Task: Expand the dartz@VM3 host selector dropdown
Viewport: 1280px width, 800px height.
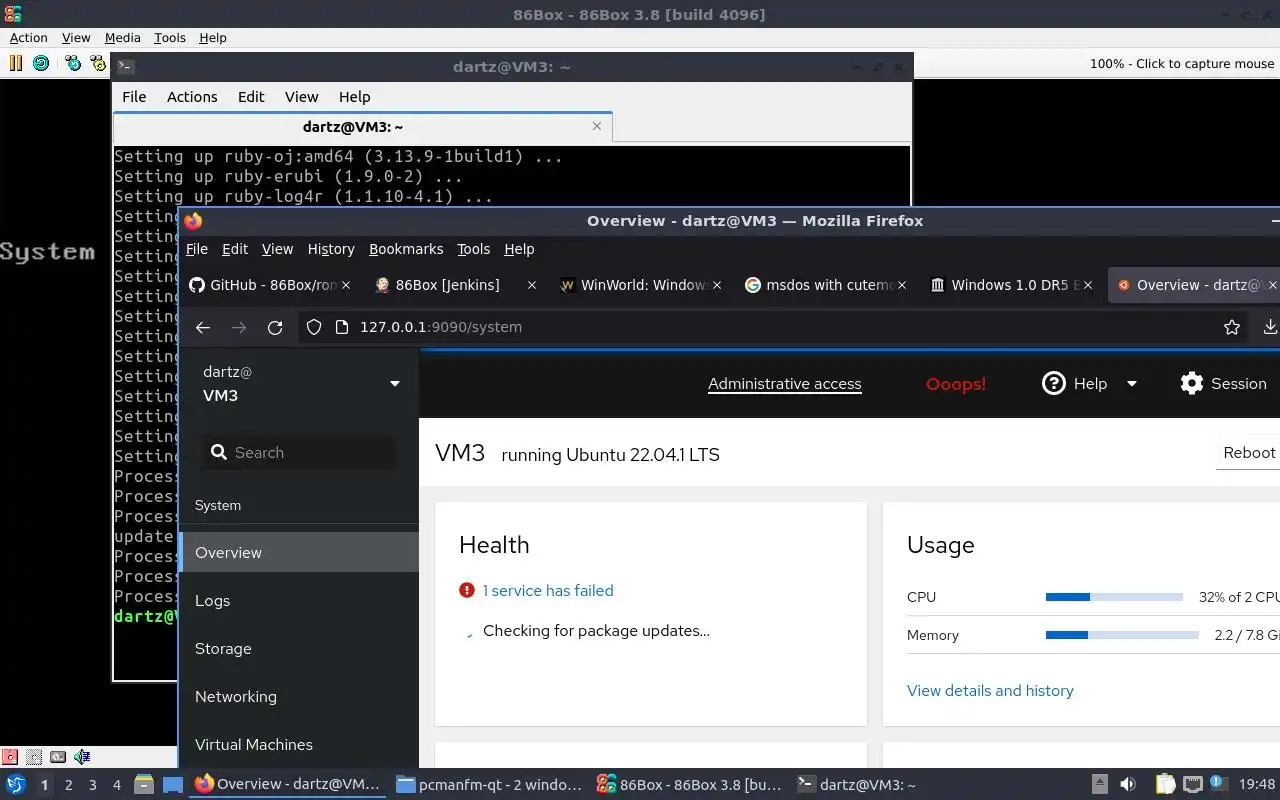Action: (395, 384)
